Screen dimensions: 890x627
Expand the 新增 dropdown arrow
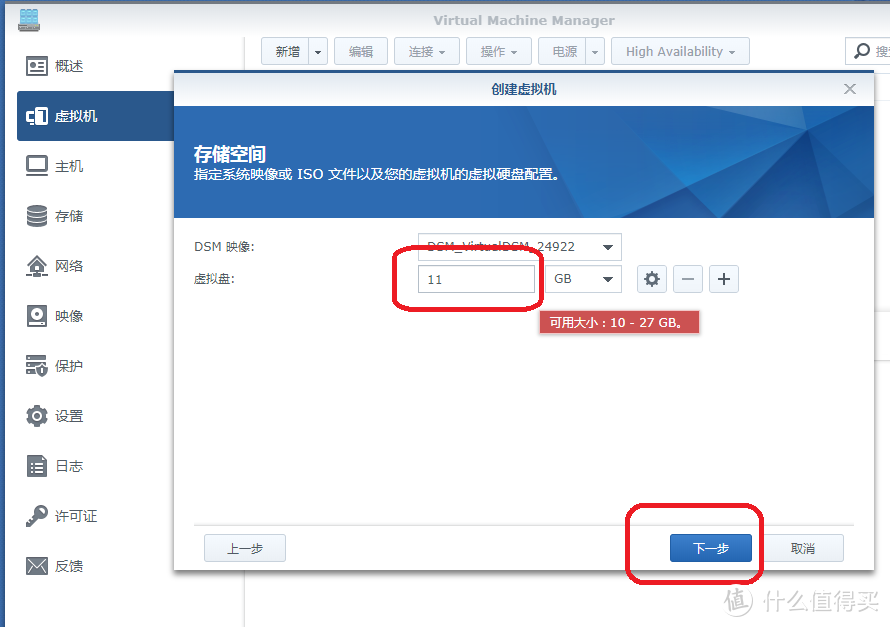pos(318,52)
